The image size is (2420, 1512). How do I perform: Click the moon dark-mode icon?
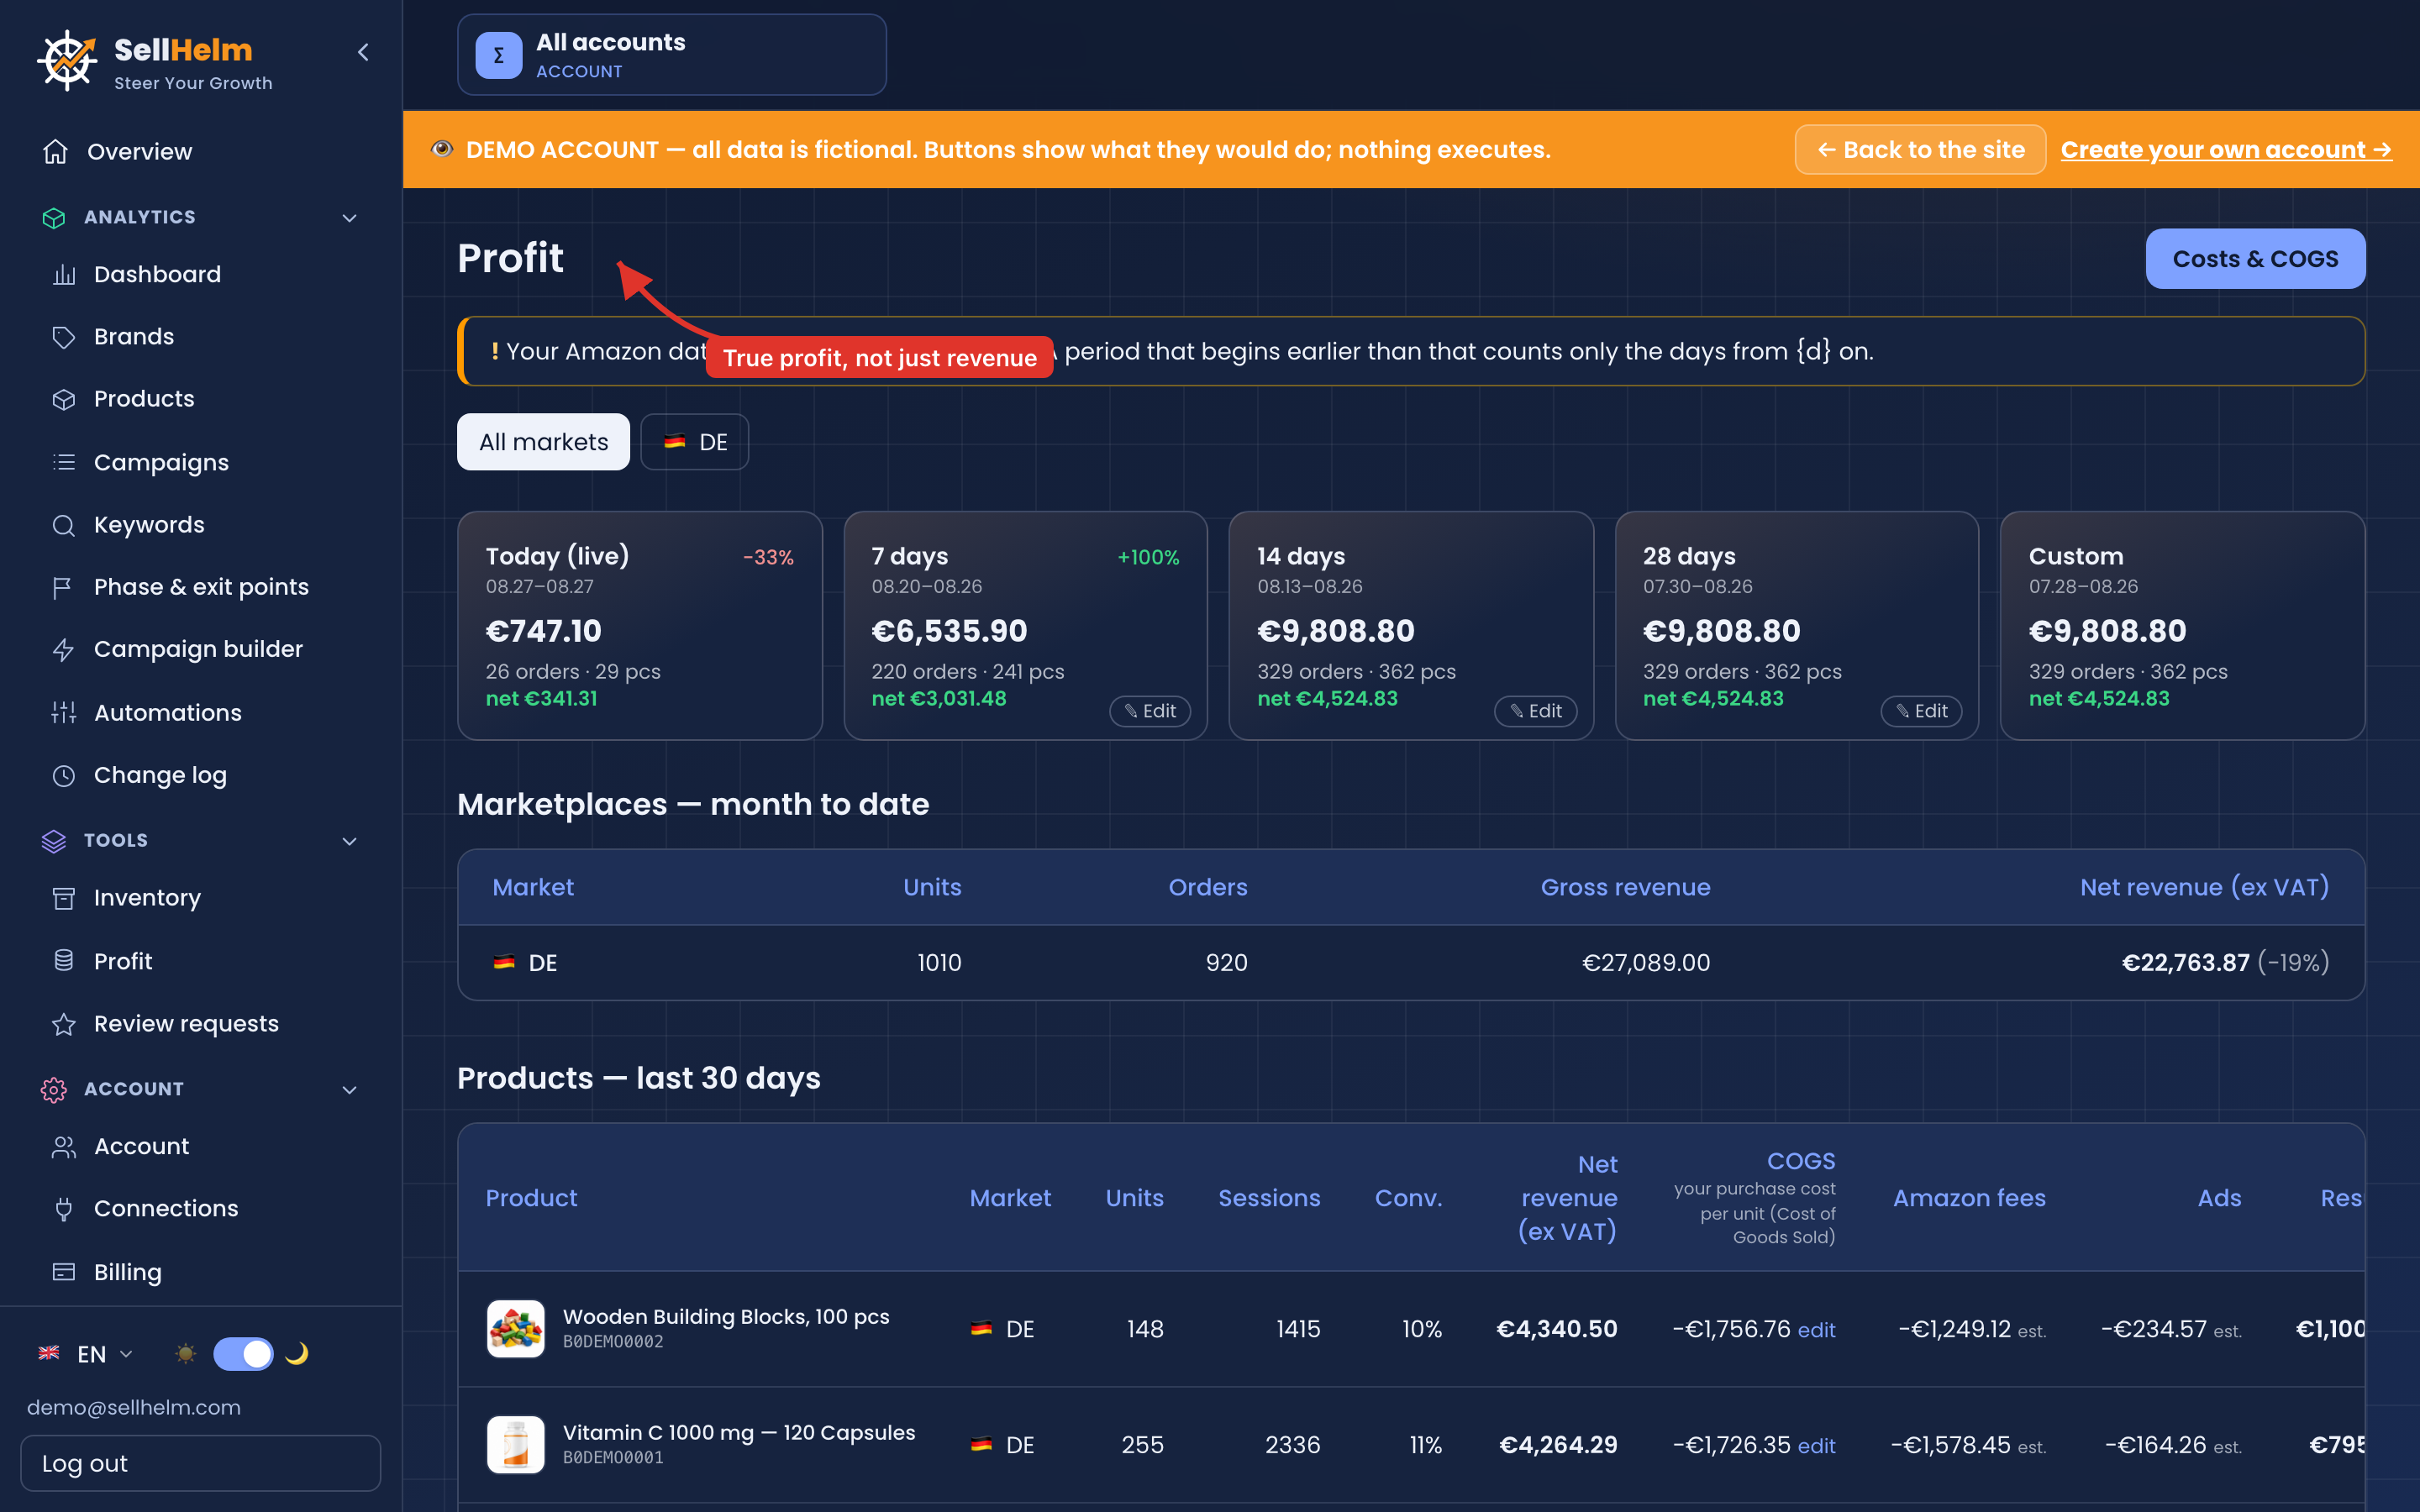pos(297,1354)
